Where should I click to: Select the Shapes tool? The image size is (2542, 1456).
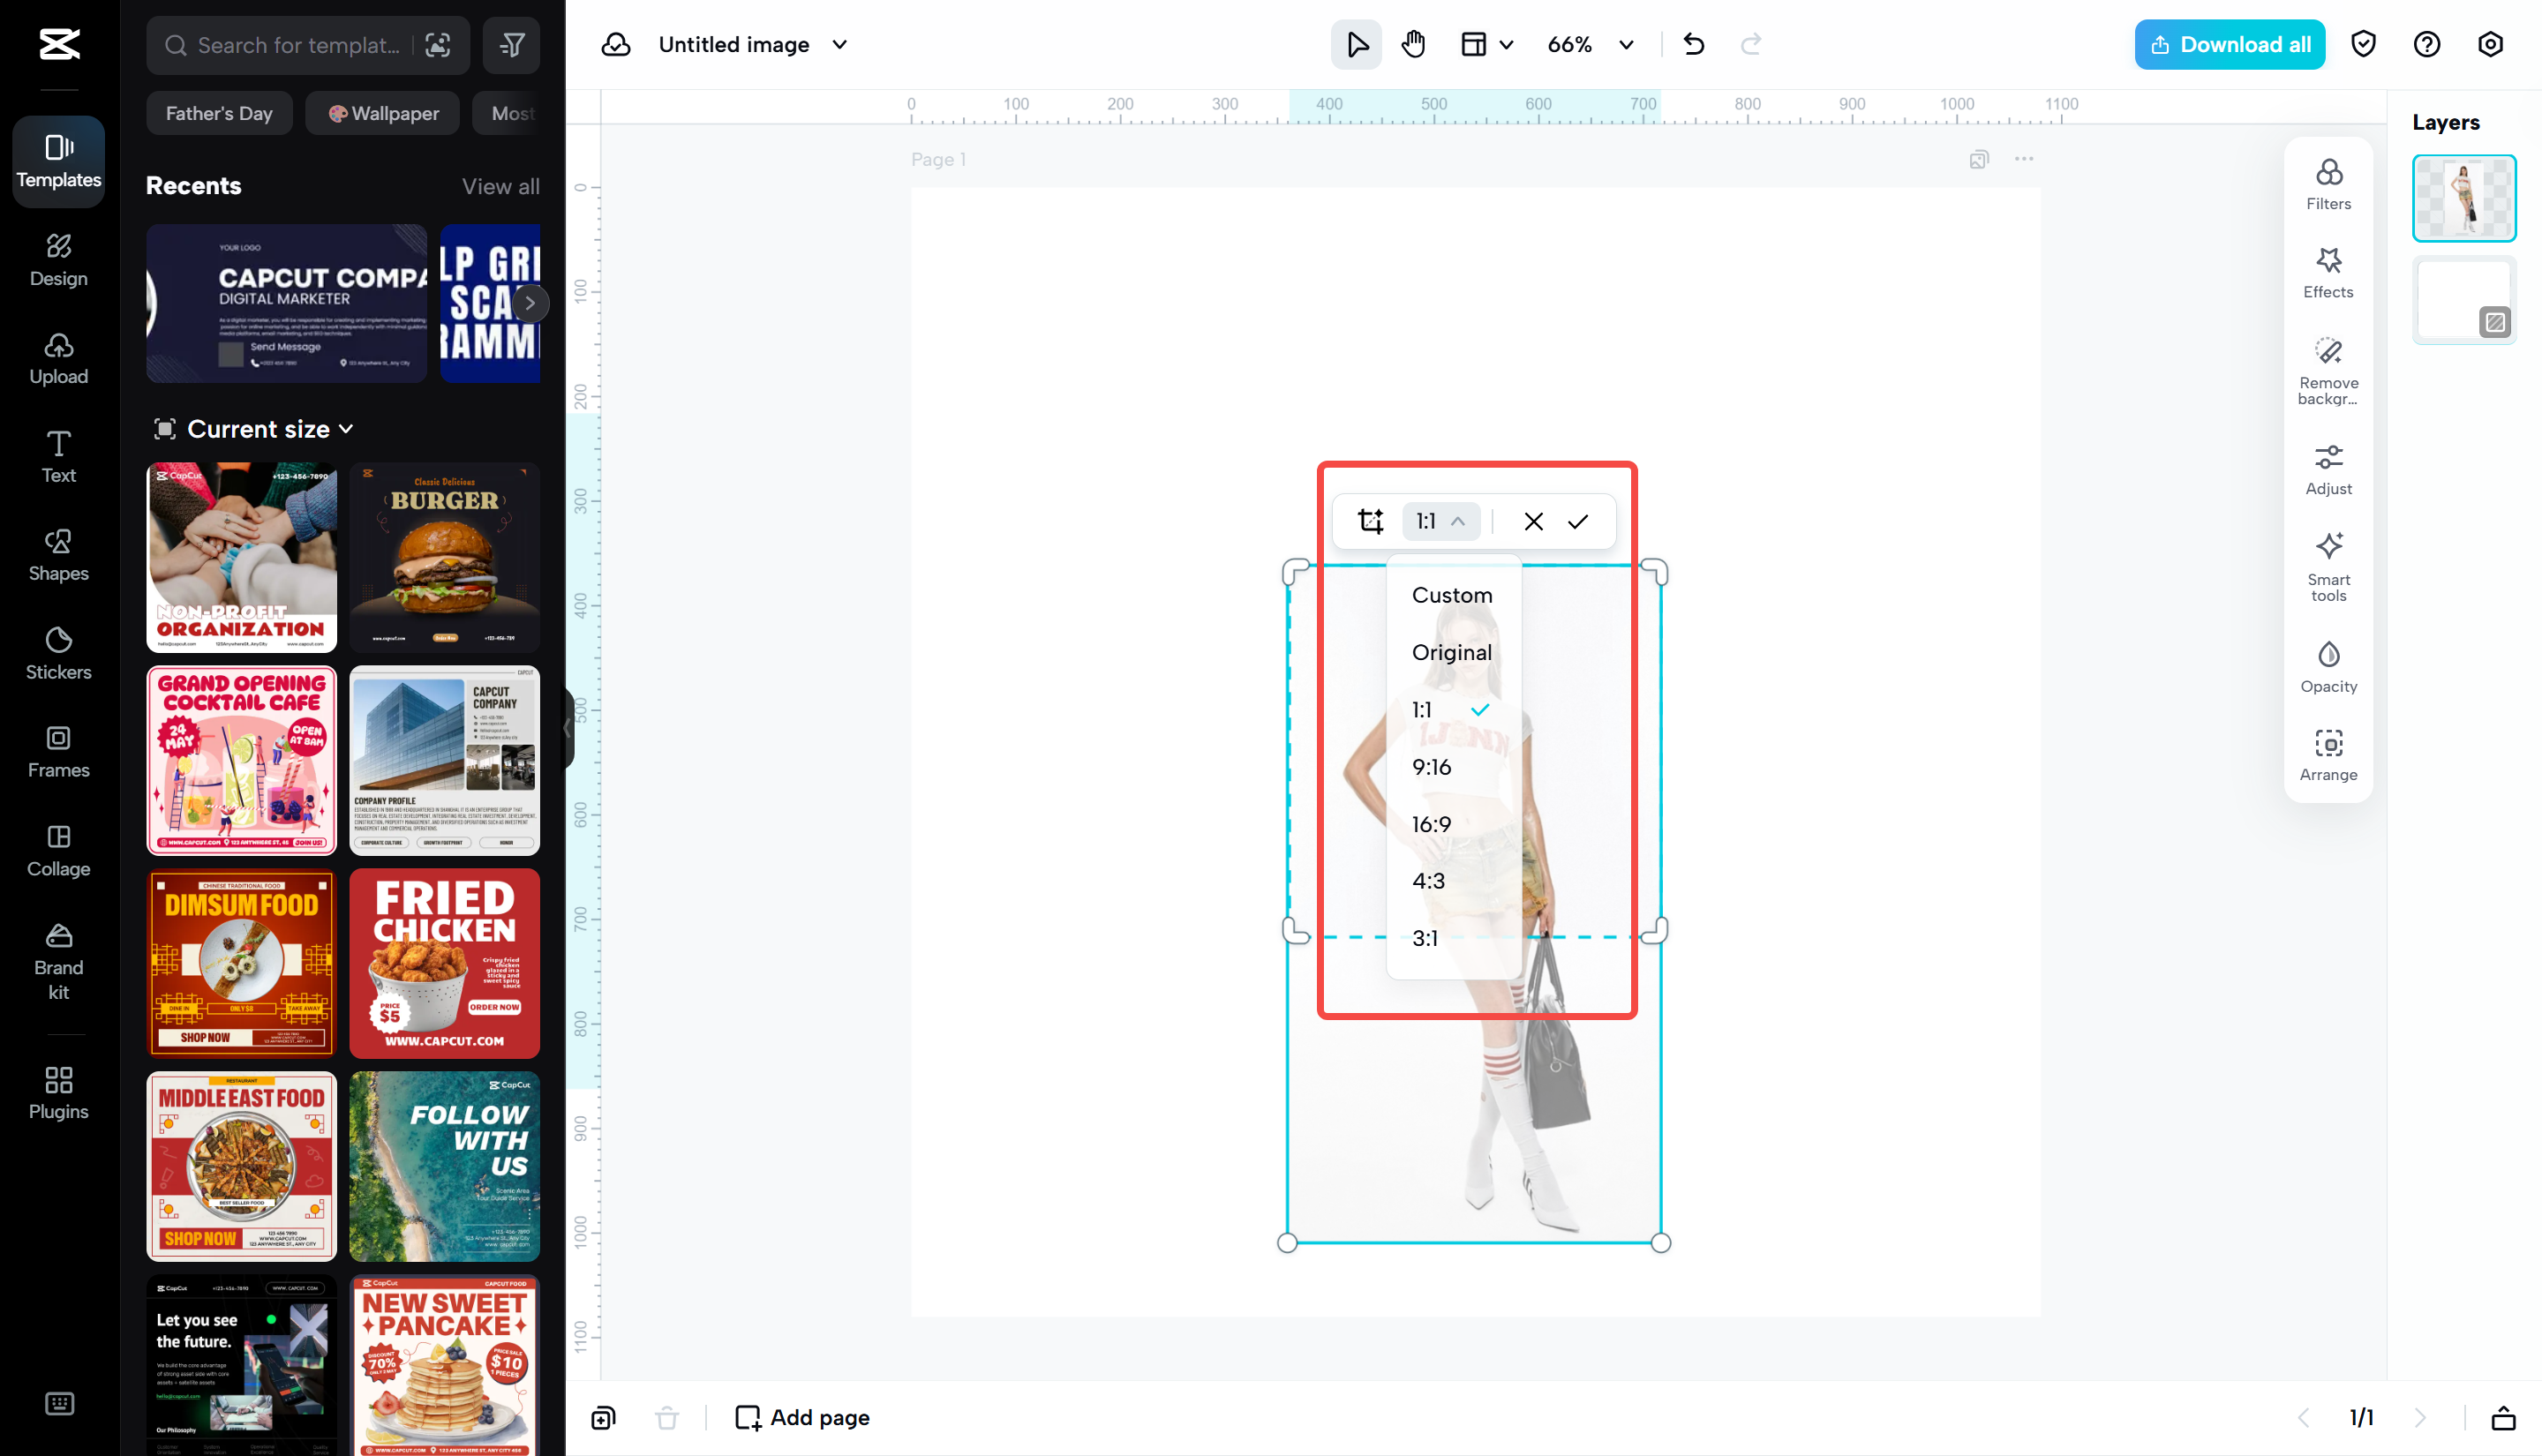tap(57, 554)
